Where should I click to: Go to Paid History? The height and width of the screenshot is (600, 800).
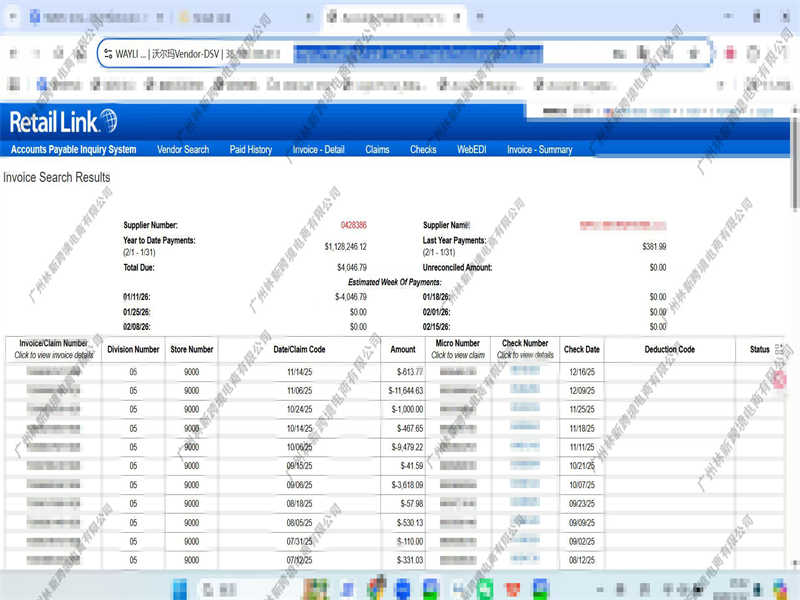pyautogui.click(x=251, y=149)
